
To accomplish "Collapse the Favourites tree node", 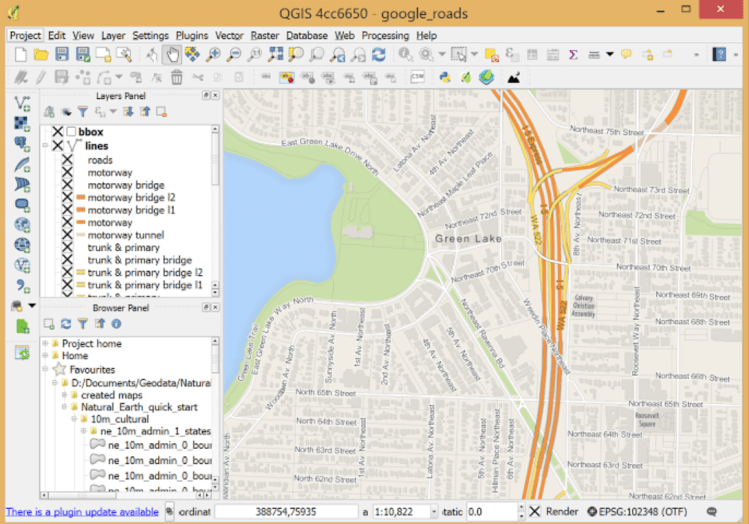I will [x=45, y=369].
